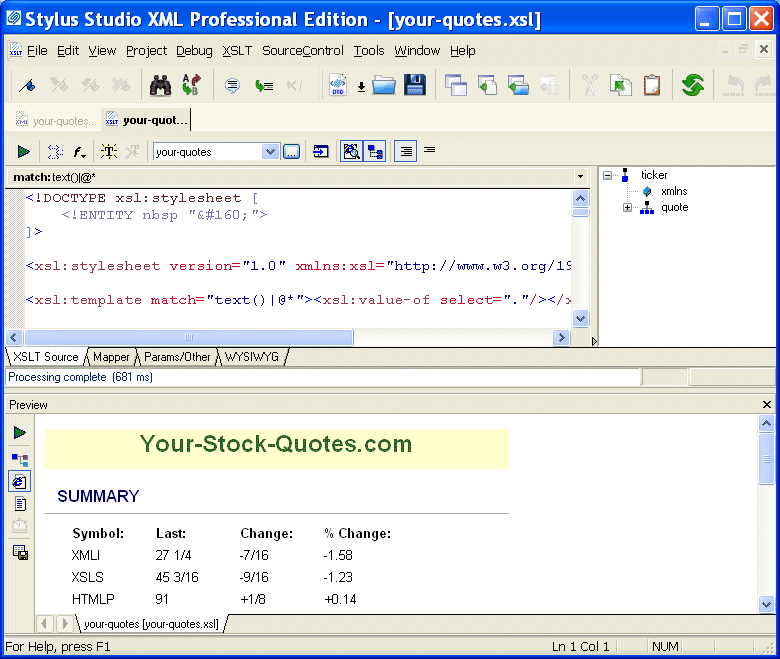Toggle the Preview web browser view button
The image size is (780, 659).
pyautogui.click(x=20, y=481)
